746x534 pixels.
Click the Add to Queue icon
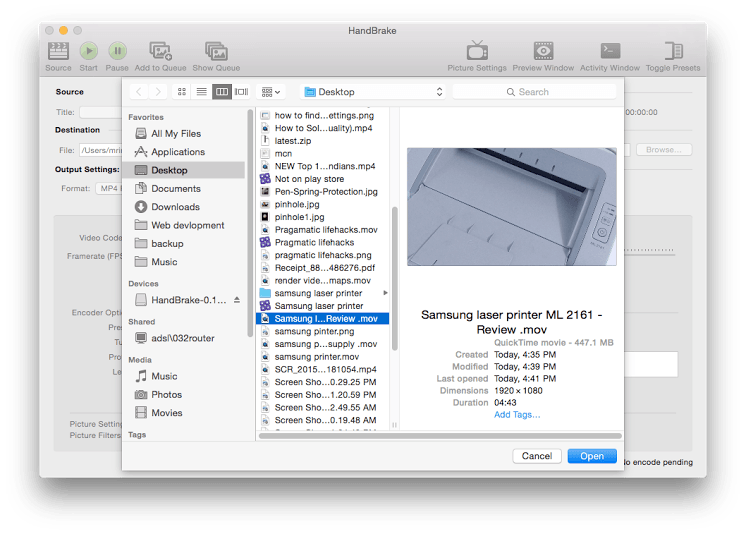tap(160, 51)
